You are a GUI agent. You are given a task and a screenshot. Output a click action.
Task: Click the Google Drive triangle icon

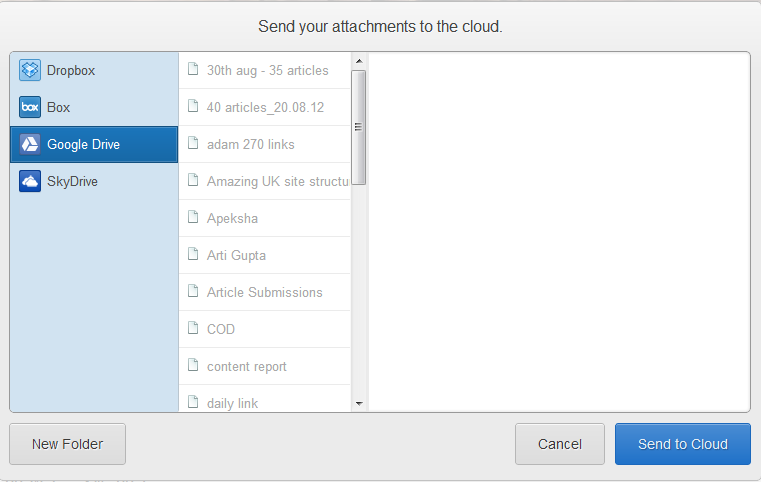click(30, 145)
